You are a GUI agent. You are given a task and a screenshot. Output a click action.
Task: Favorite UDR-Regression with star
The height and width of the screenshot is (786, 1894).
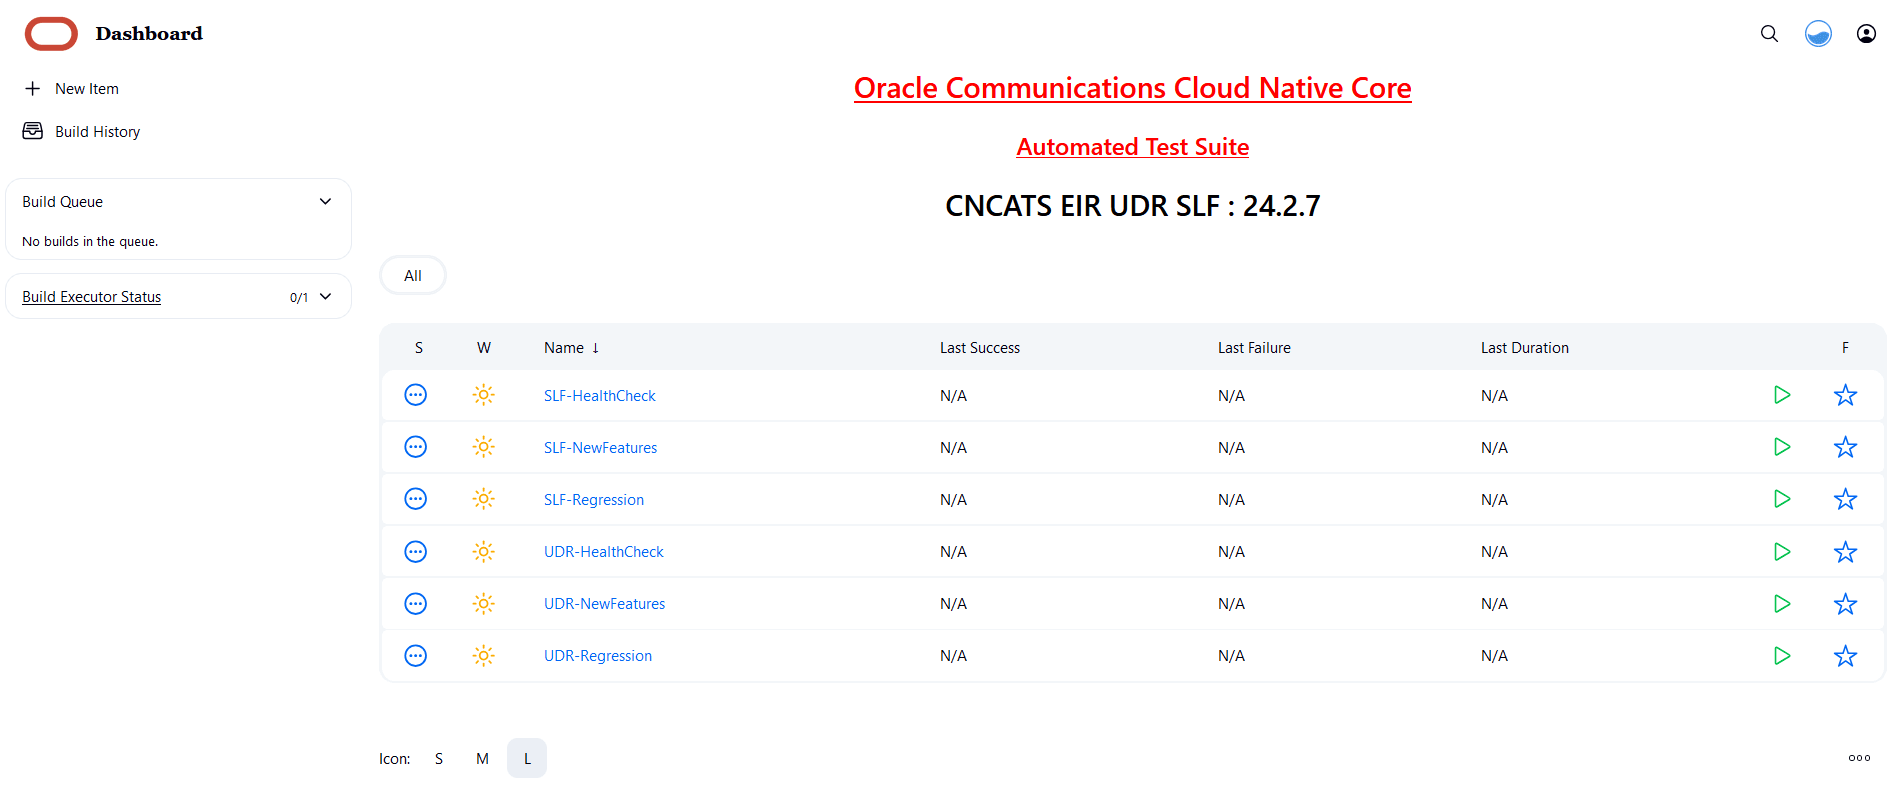pos(1846,656)
